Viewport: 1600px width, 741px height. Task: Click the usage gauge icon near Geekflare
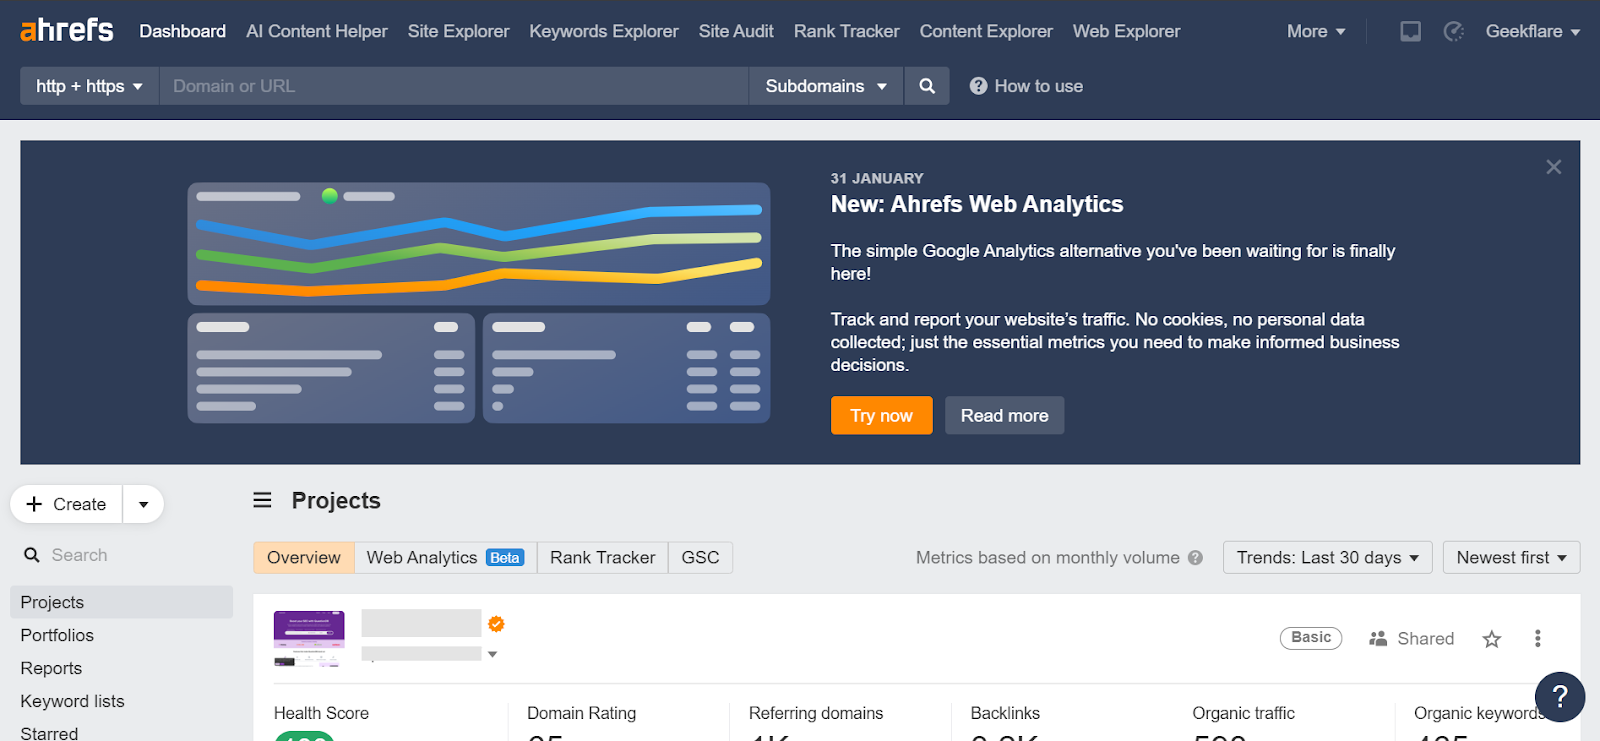tap(1454, 31)
